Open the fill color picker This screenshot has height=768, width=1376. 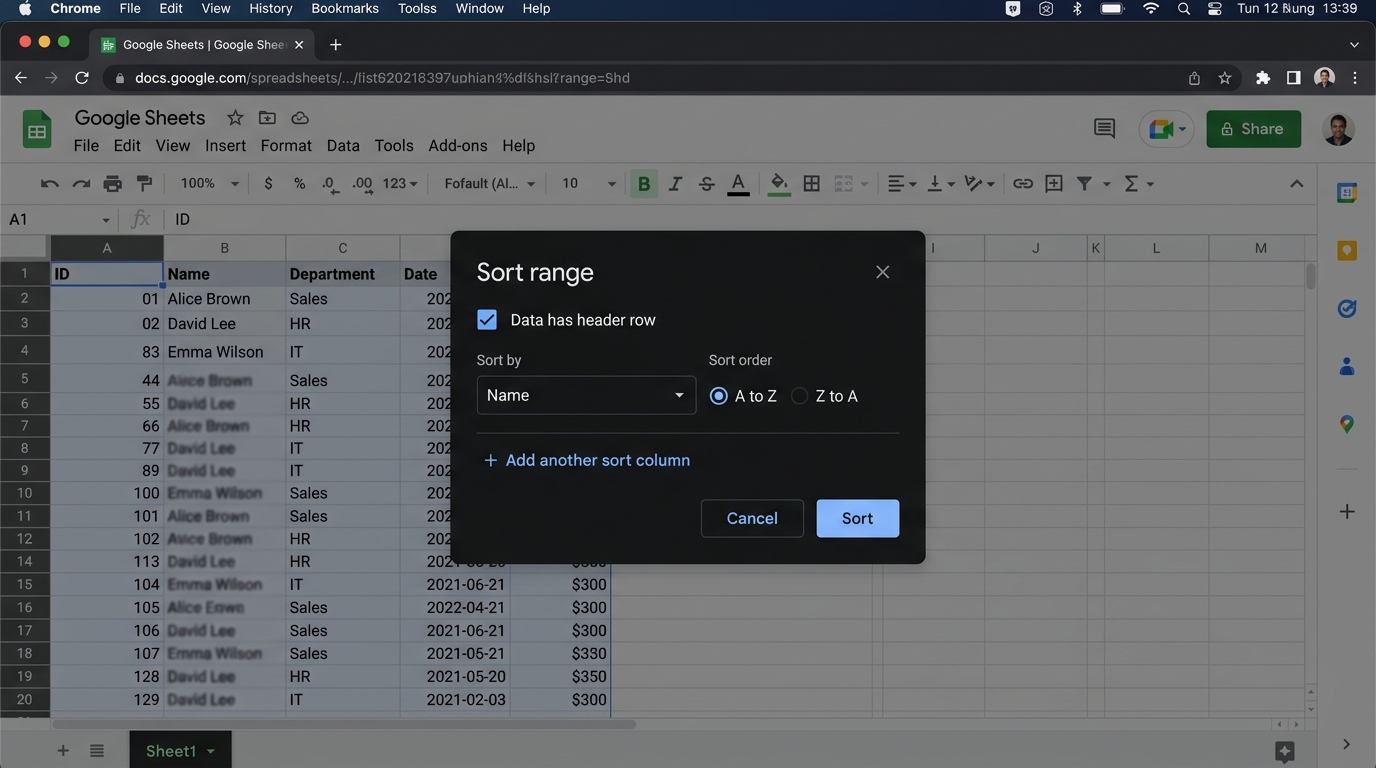click(779, 184)
